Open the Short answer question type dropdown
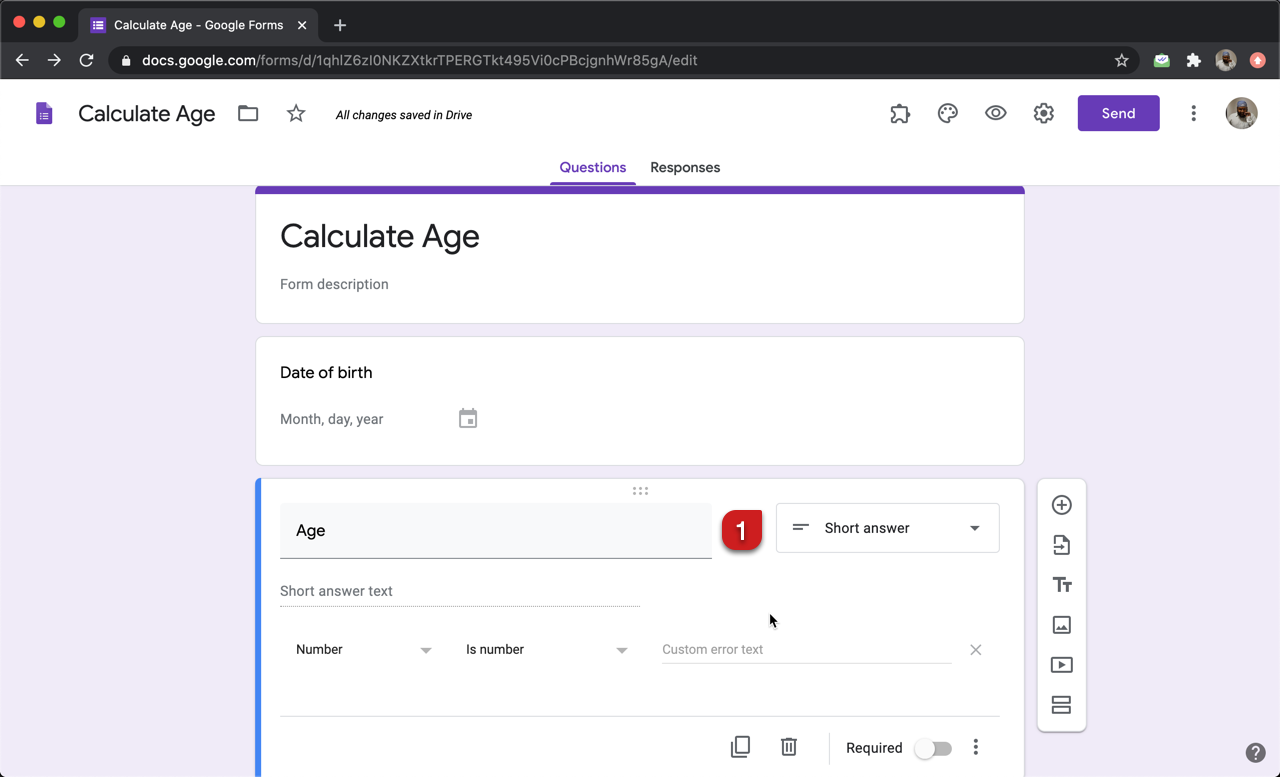This screenshot has height=777, width=1280. click(x=887, y=528)
